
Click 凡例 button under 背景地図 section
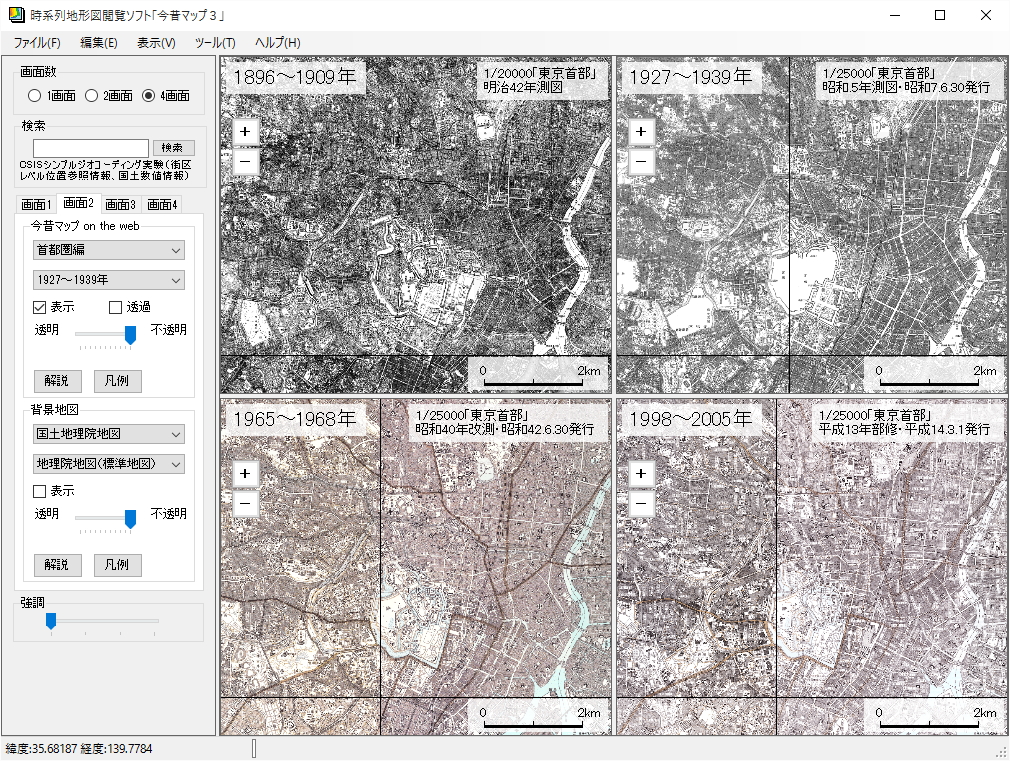coord(117,565)
